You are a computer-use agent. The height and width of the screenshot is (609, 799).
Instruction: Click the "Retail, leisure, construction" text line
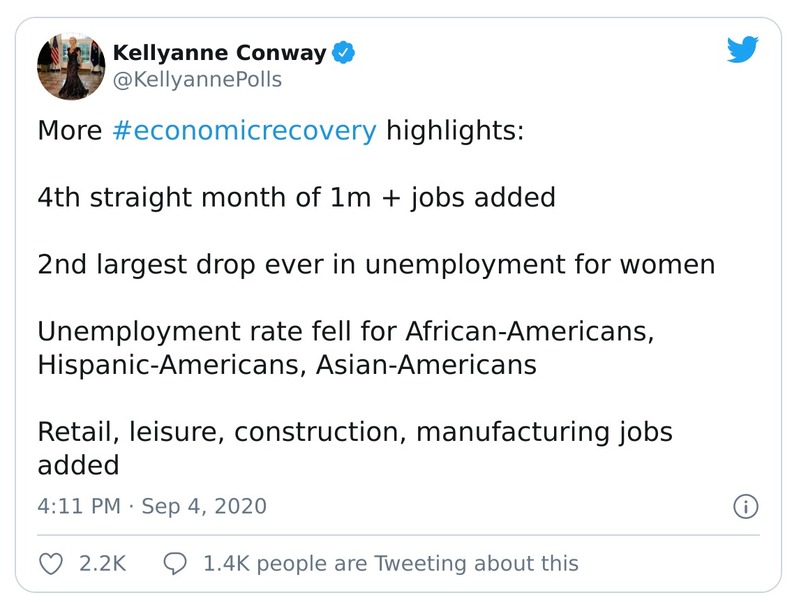point(355,432)
